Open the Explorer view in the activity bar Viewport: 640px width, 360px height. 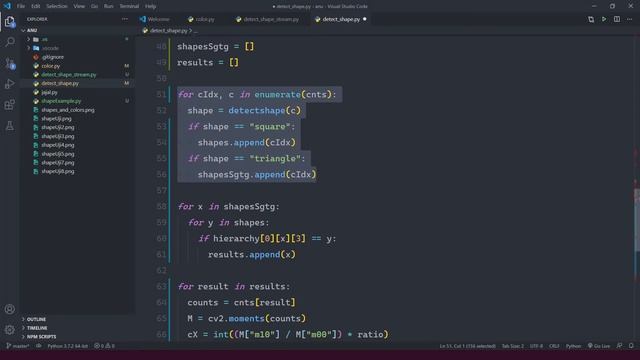click(10, 21)
